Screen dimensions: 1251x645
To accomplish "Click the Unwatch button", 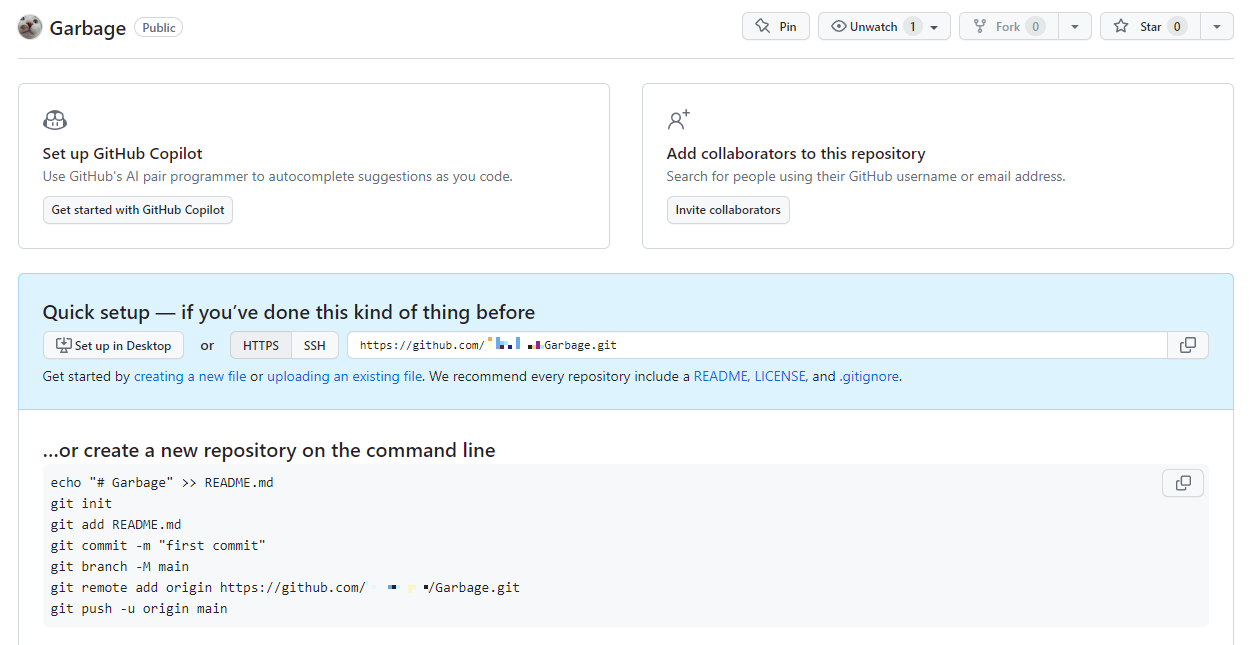I will coord(884,27).
